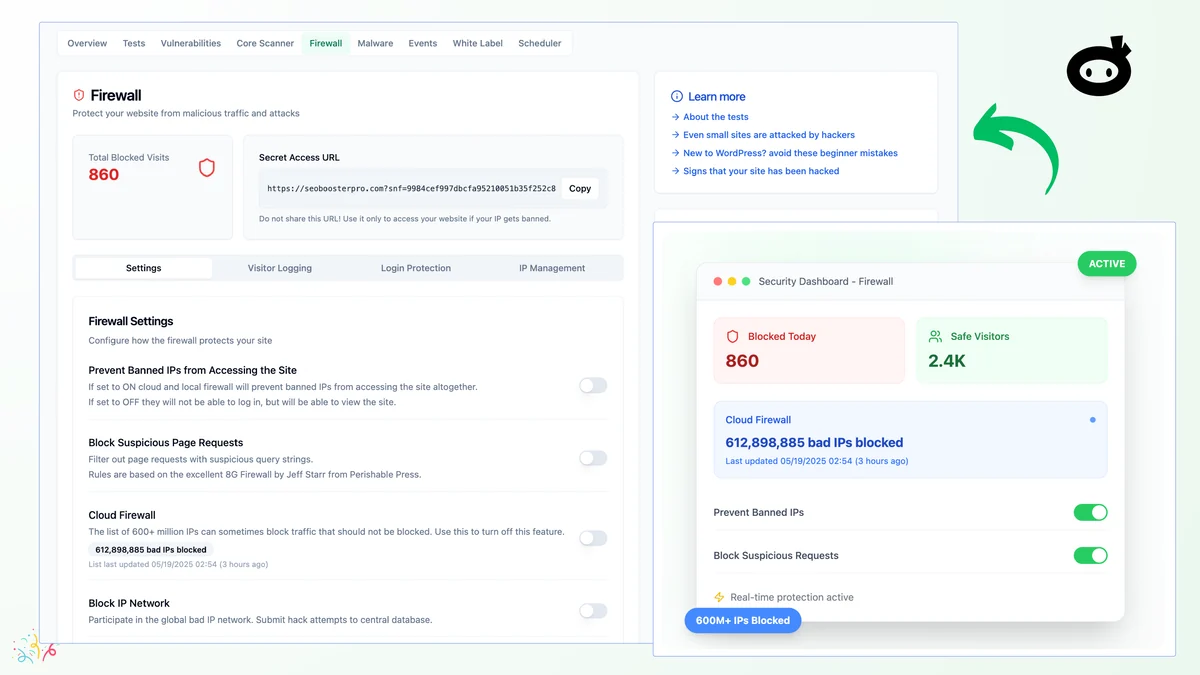Select the Malware tab

tap(375, 43)
